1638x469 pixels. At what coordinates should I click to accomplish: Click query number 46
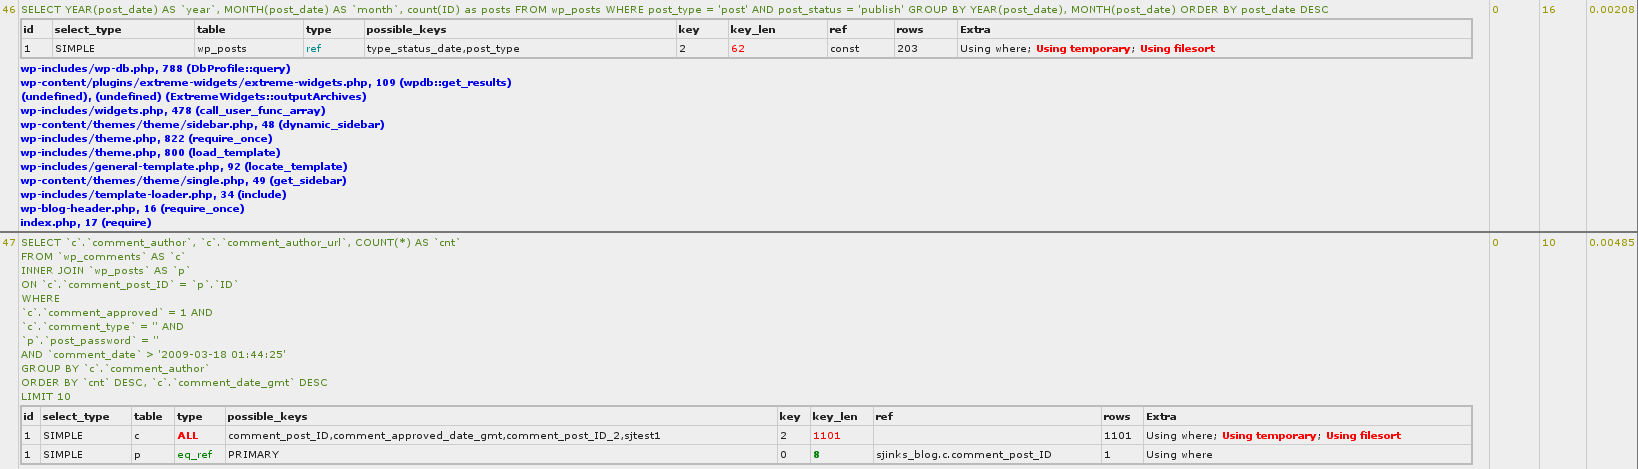pyautogui.click(x=9, y=10)
